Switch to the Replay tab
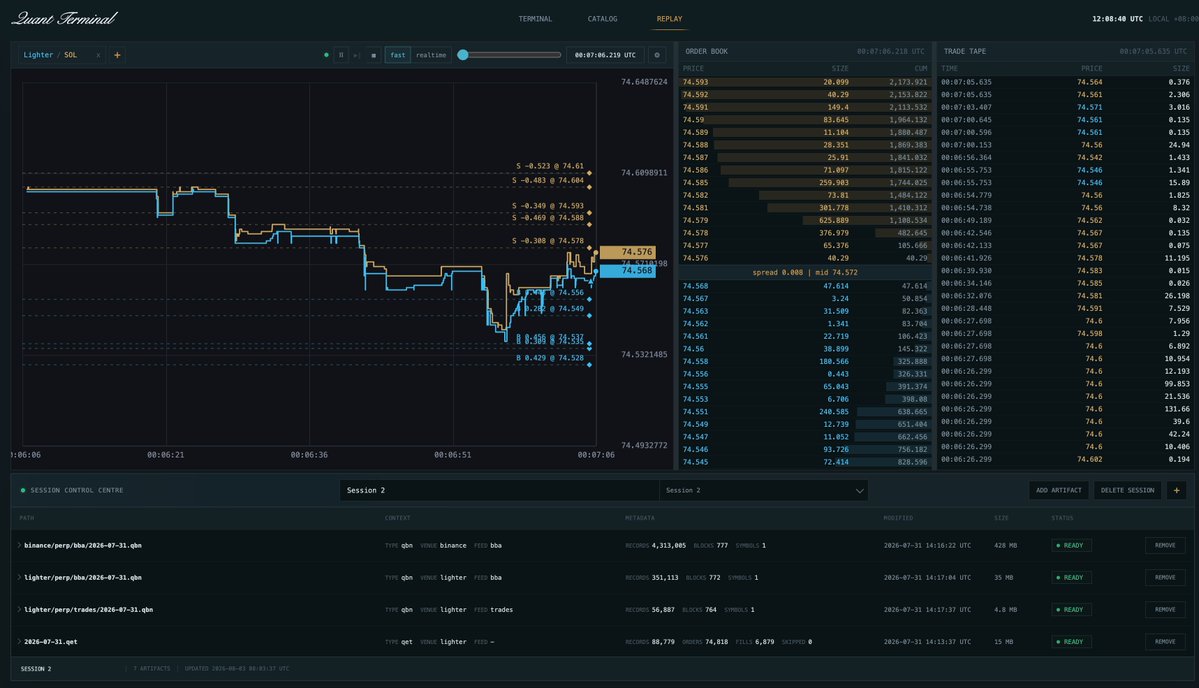 669,19
